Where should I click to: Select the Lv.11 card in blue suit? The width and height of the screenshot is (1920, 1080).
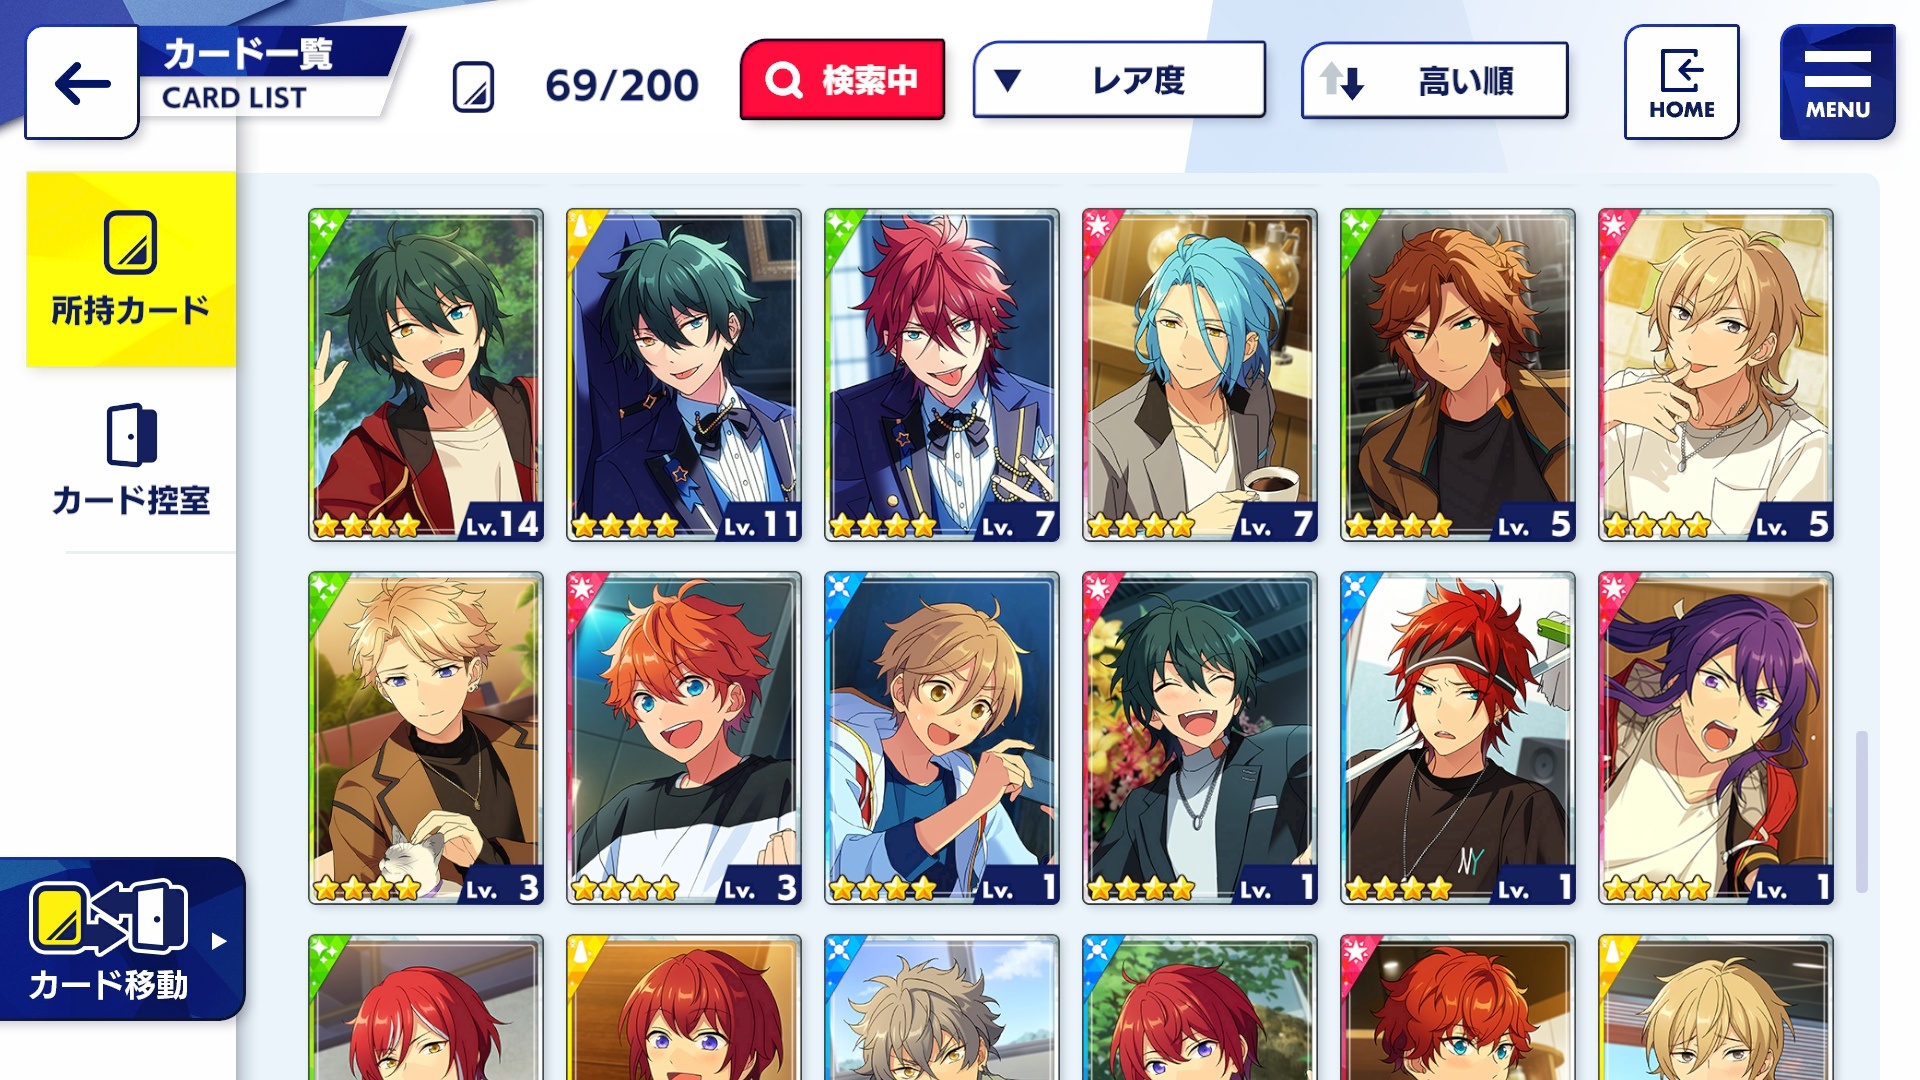click(684, 375)
